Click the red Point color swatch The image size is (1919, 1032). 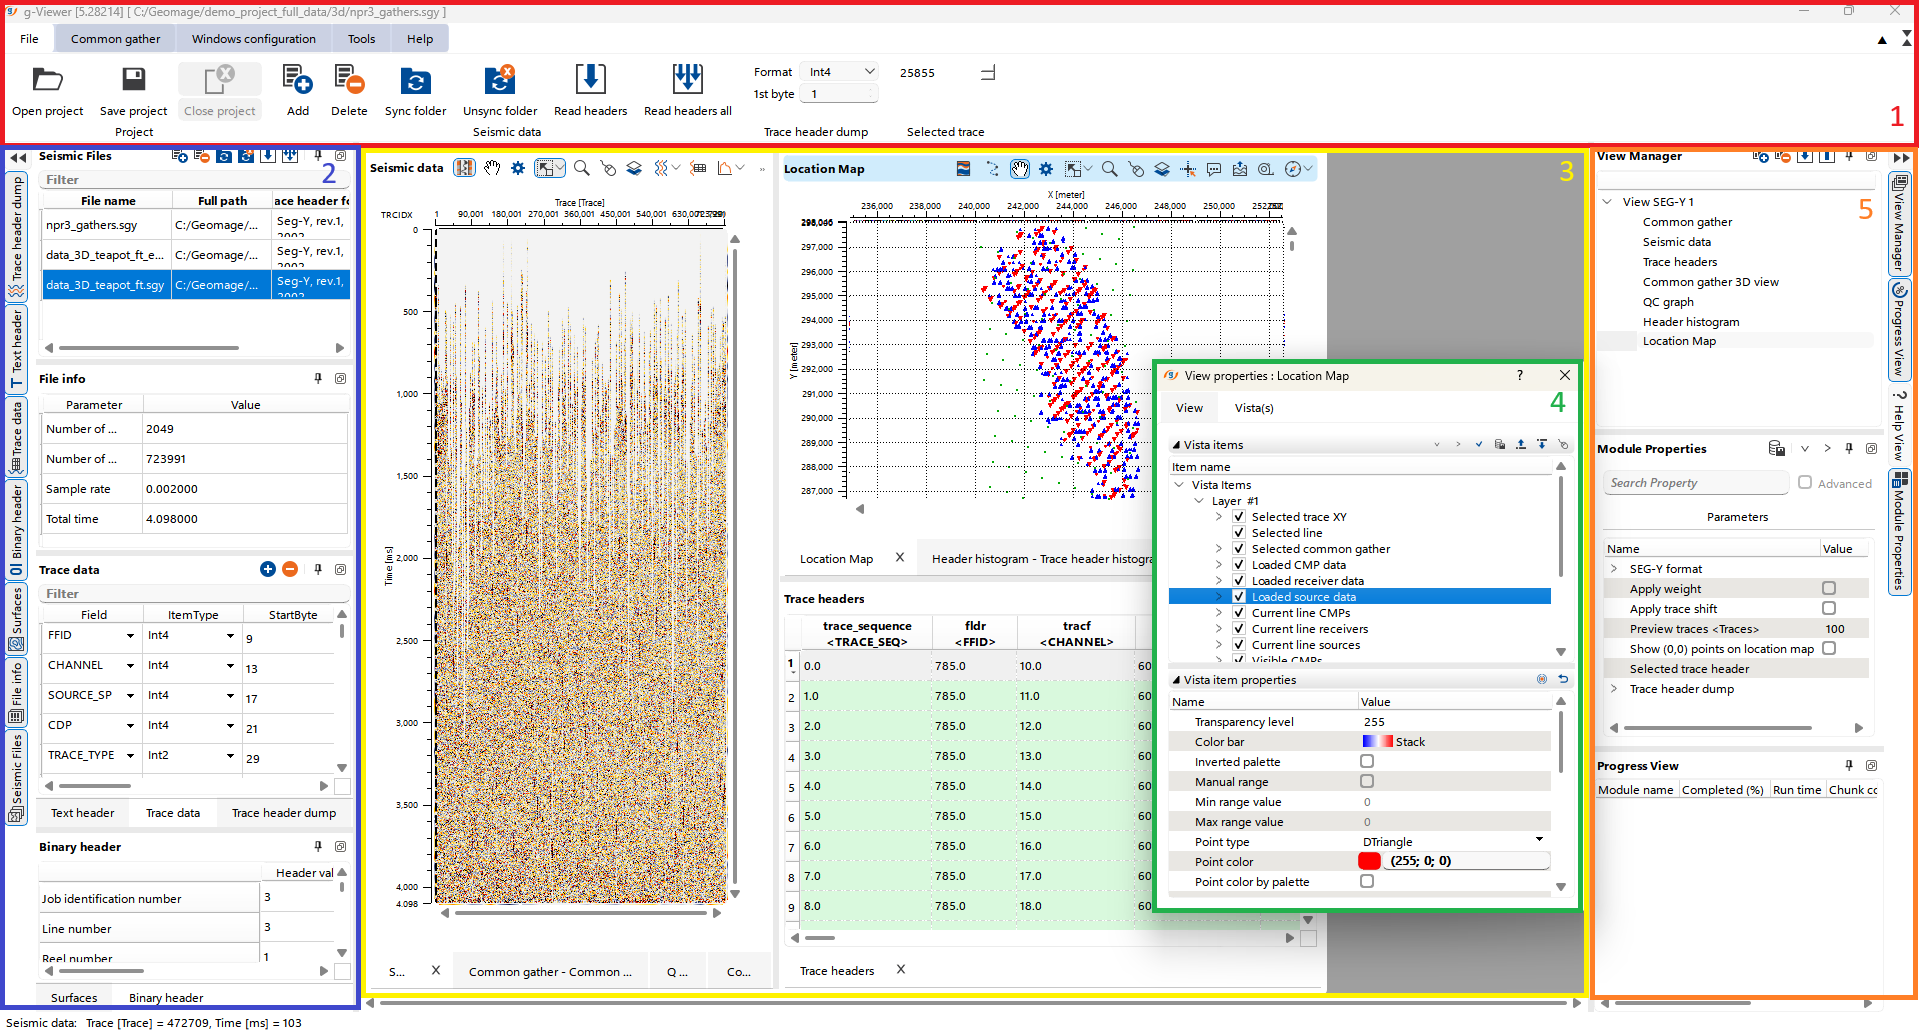coord(1369,861)
